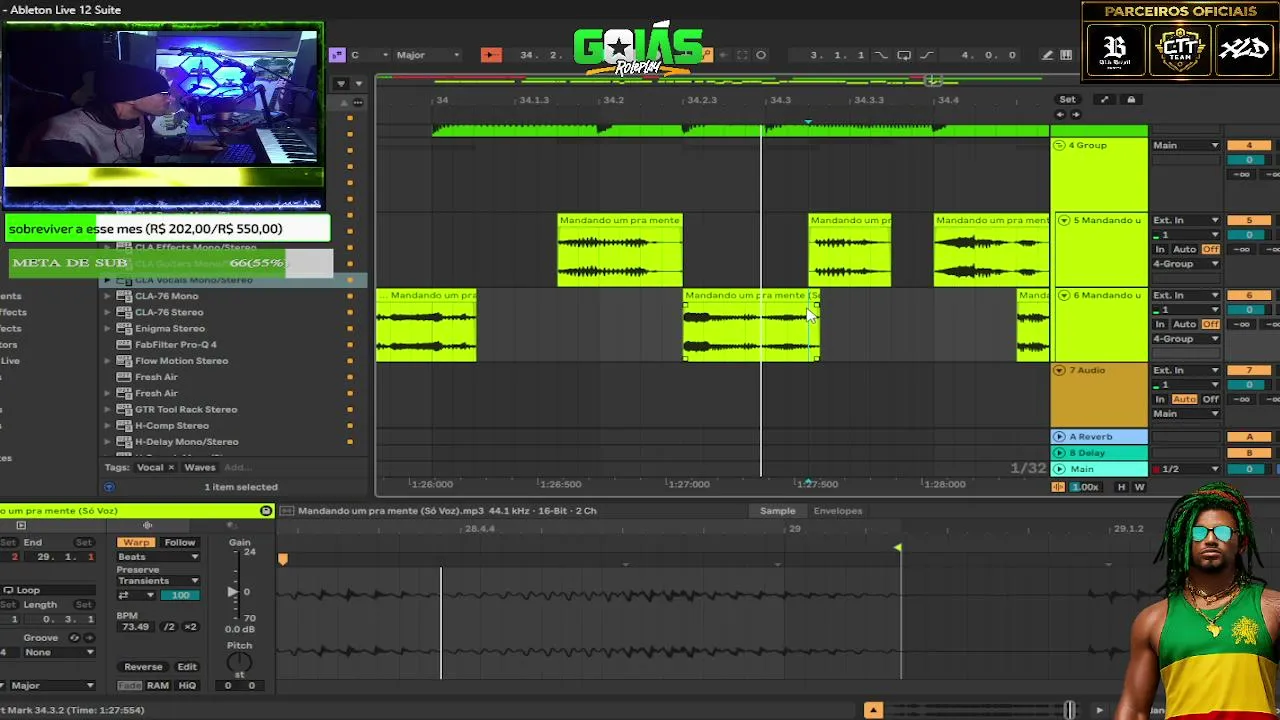The image size is (1280, 720).
Task: Set track 6 monitor to Auto
Action: pos(1184,324)
